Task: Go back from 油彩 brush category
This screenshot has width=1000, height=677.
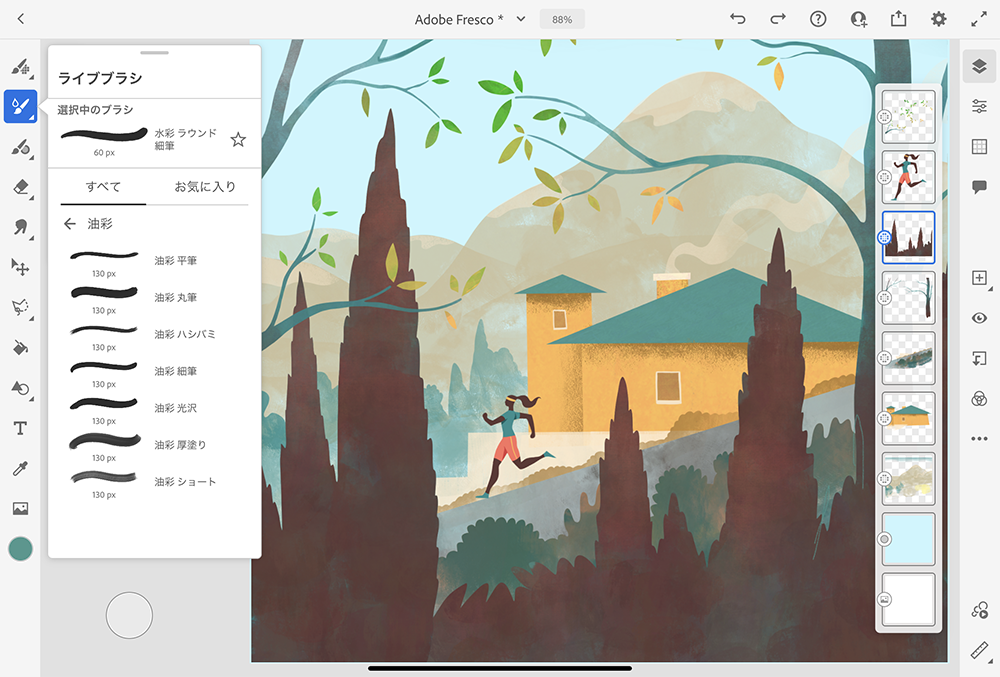Action: 69,224
